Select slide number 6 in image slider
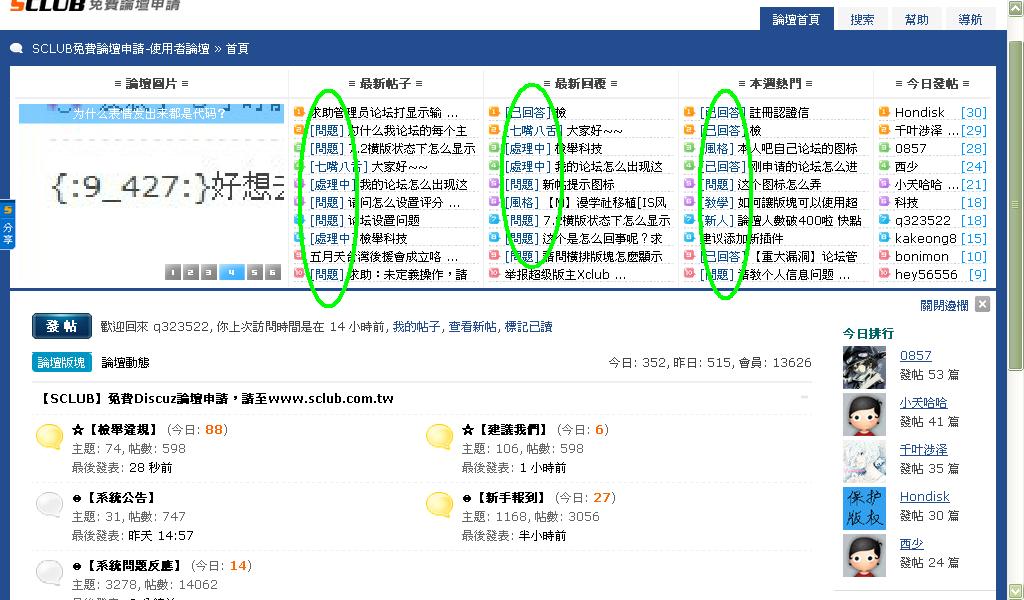This screenshot has height=600, width=1024. (x=273, y=272)
